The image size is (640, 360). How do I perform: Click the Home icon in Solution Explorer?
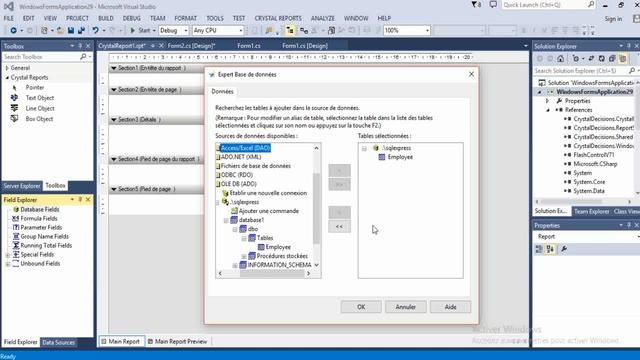click(560, 59)
